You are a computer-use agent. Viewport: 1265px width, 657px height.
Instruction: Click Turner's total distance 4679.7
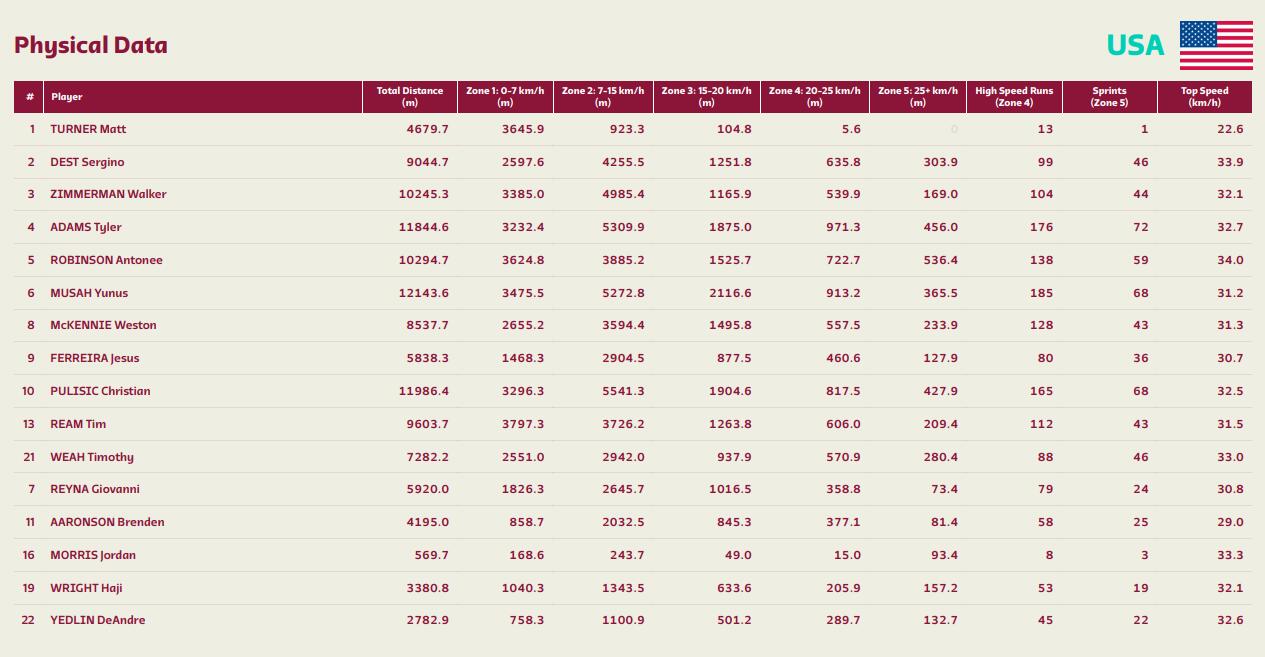pos(427,129)
